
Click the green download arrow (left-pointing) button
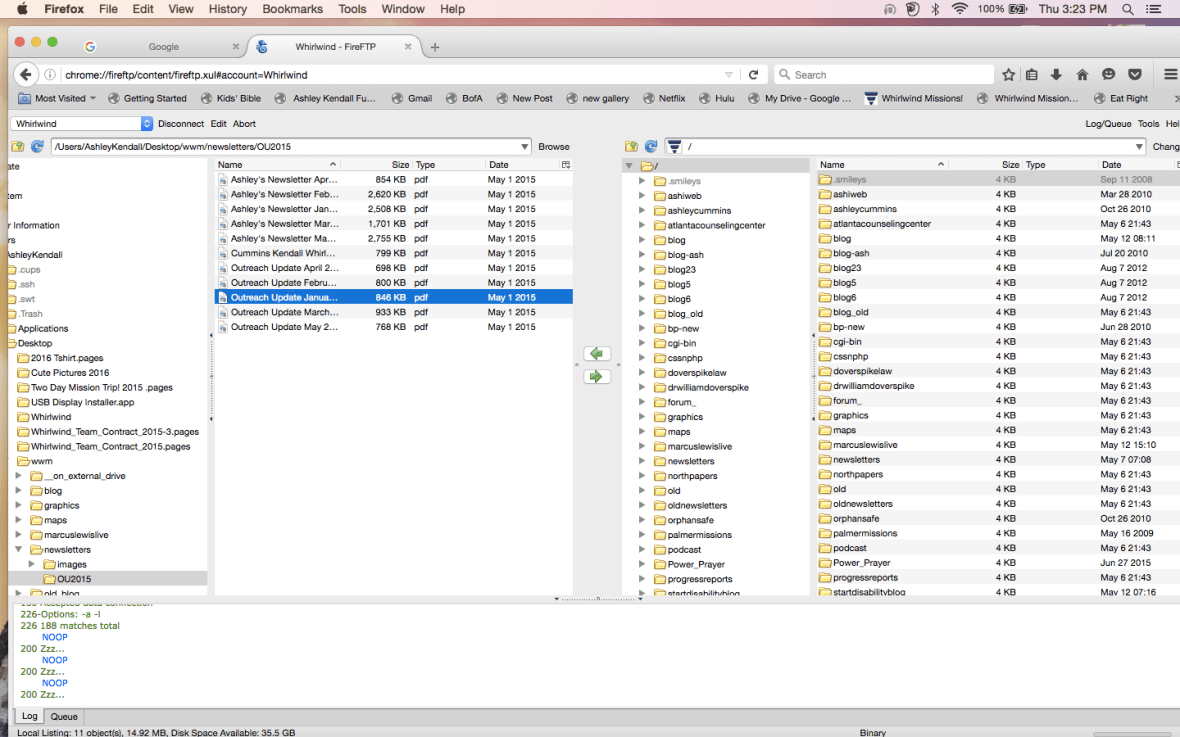597,354
